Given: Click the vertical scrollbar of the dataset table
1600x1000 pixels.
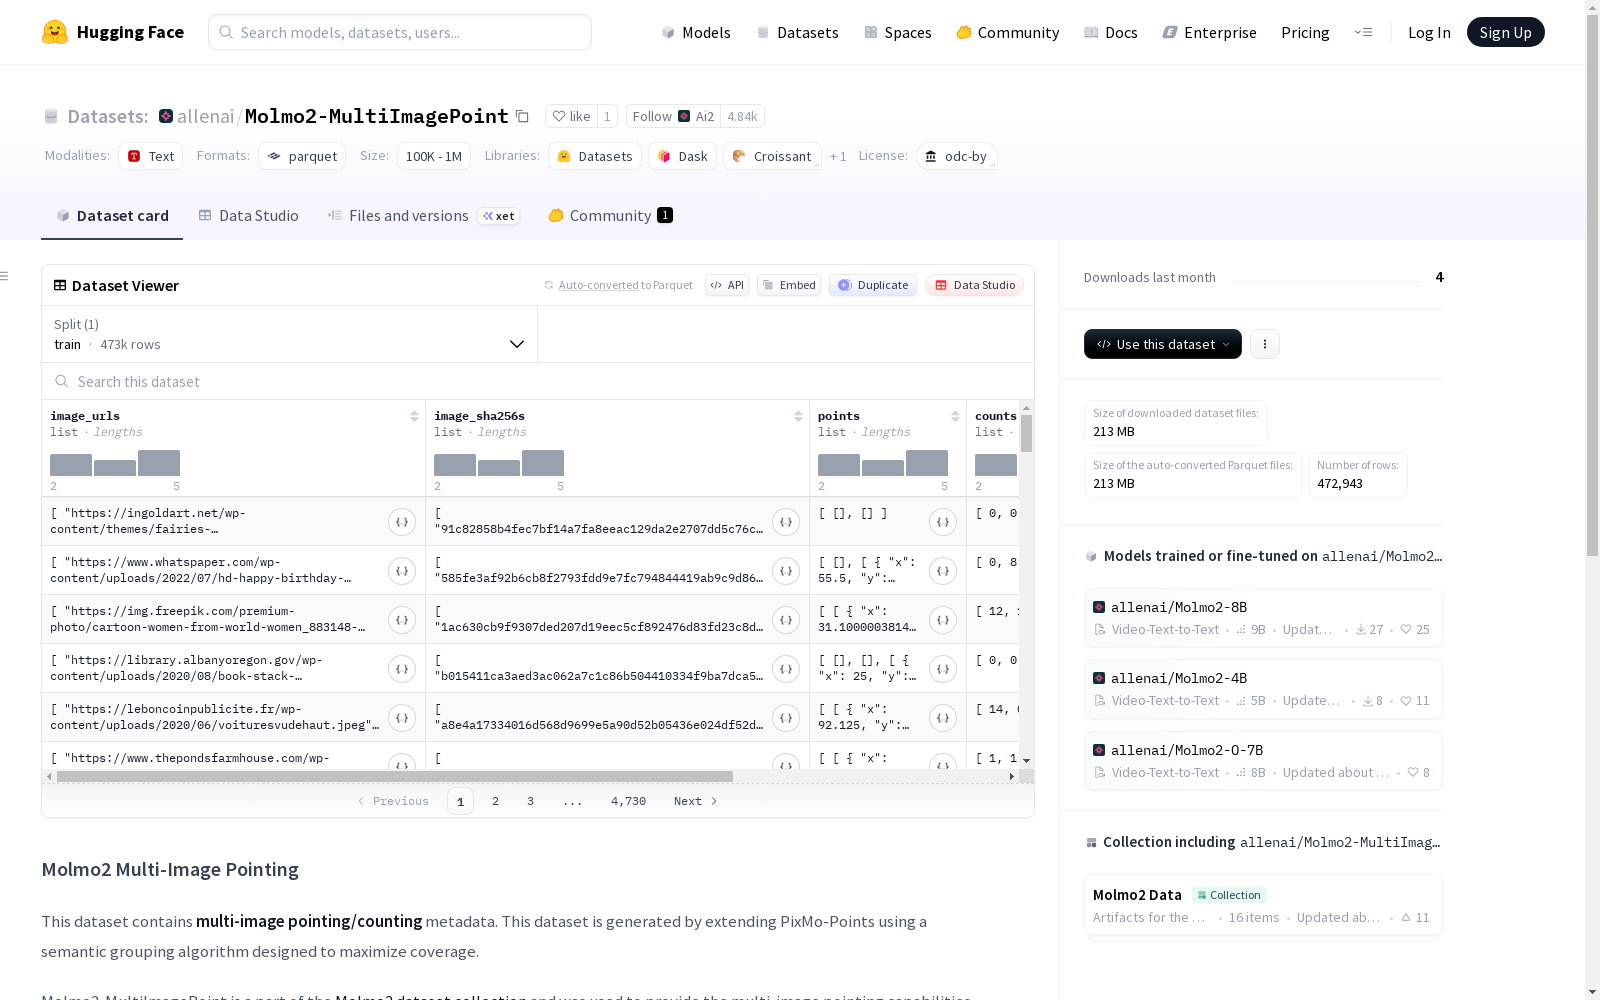Looking at the screenshot, I should [1026, 434].
